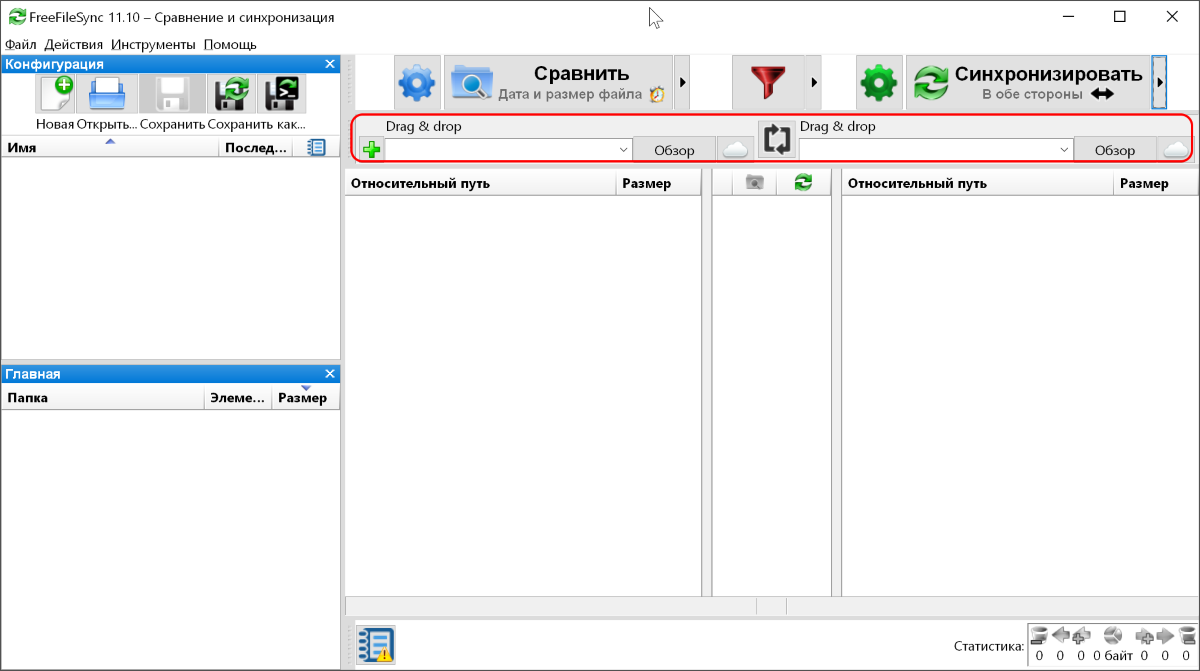Click the Синхронизировать button
Viewport: 1200px width, 671px height.
point(1028,82)
